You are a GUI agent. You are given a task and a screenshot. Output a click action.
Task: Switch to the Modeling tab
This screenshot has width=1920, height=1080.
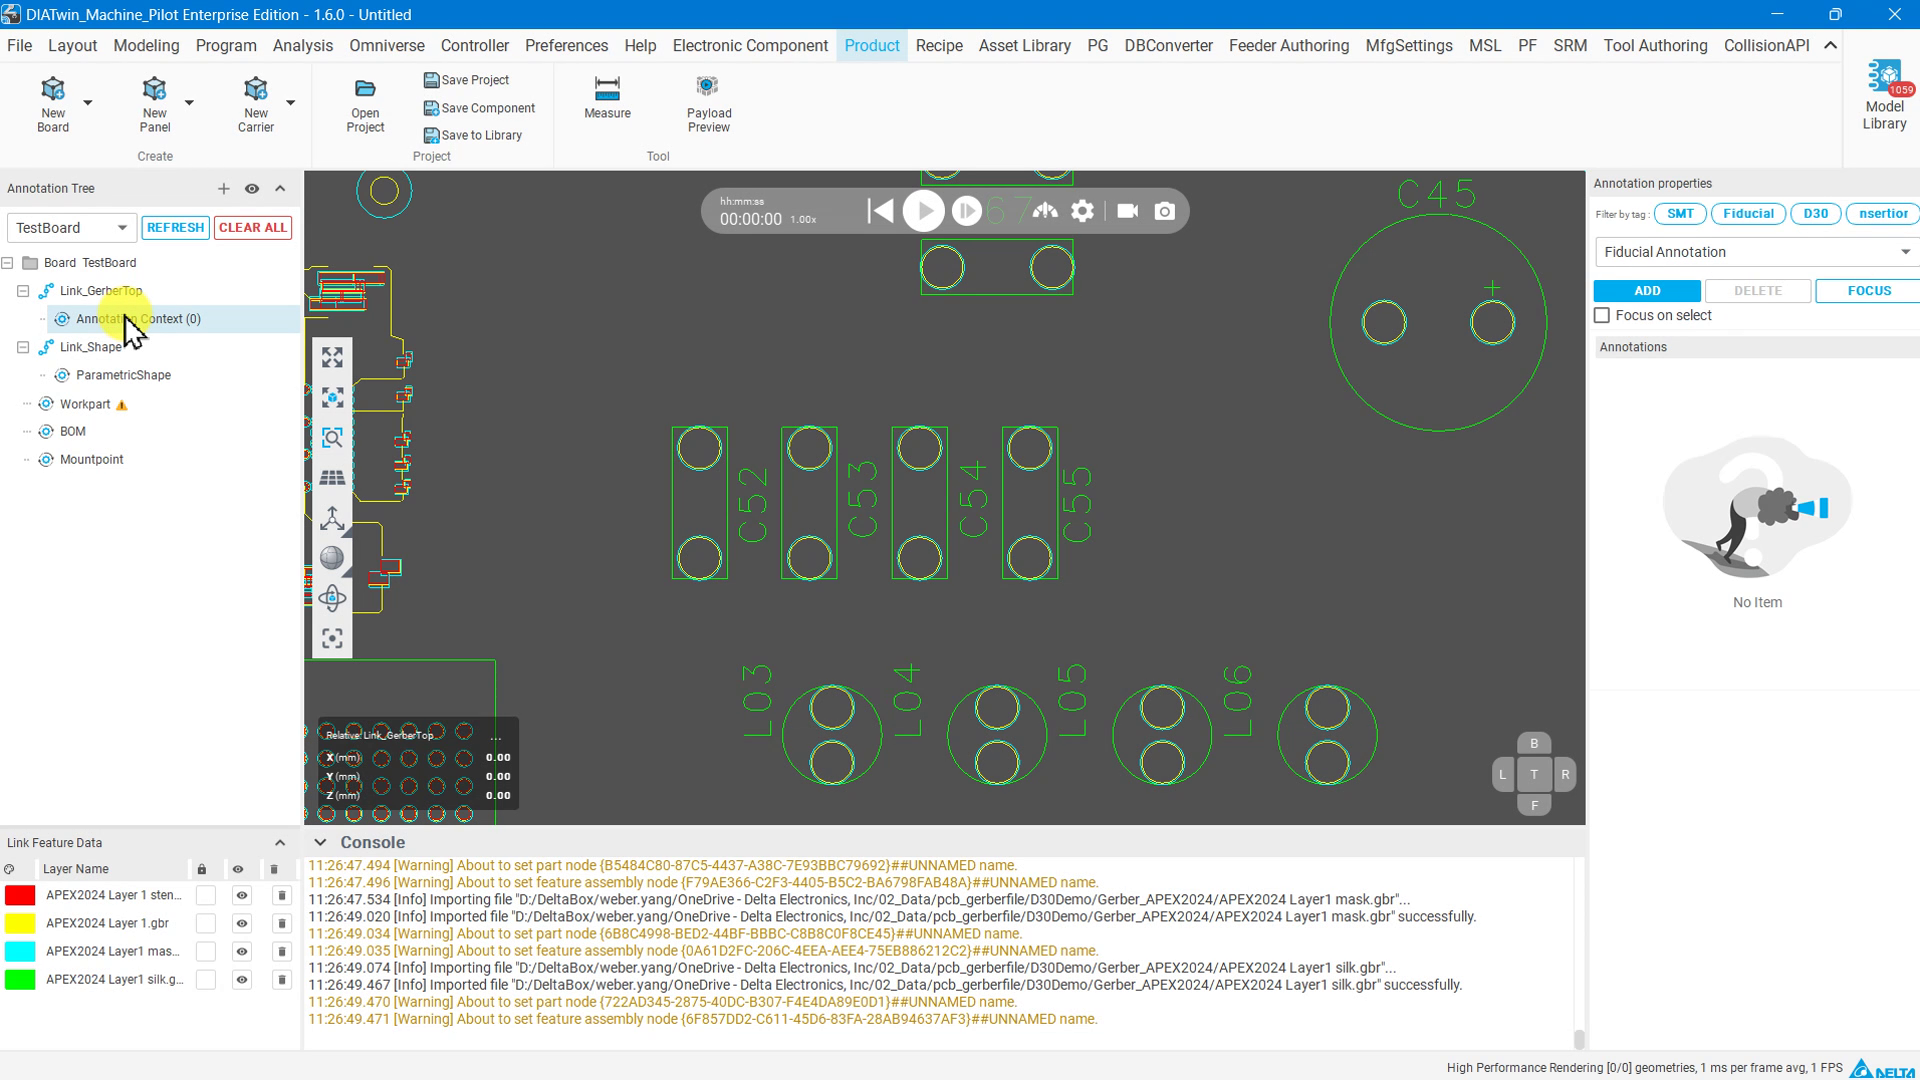[x=146, y=45]
